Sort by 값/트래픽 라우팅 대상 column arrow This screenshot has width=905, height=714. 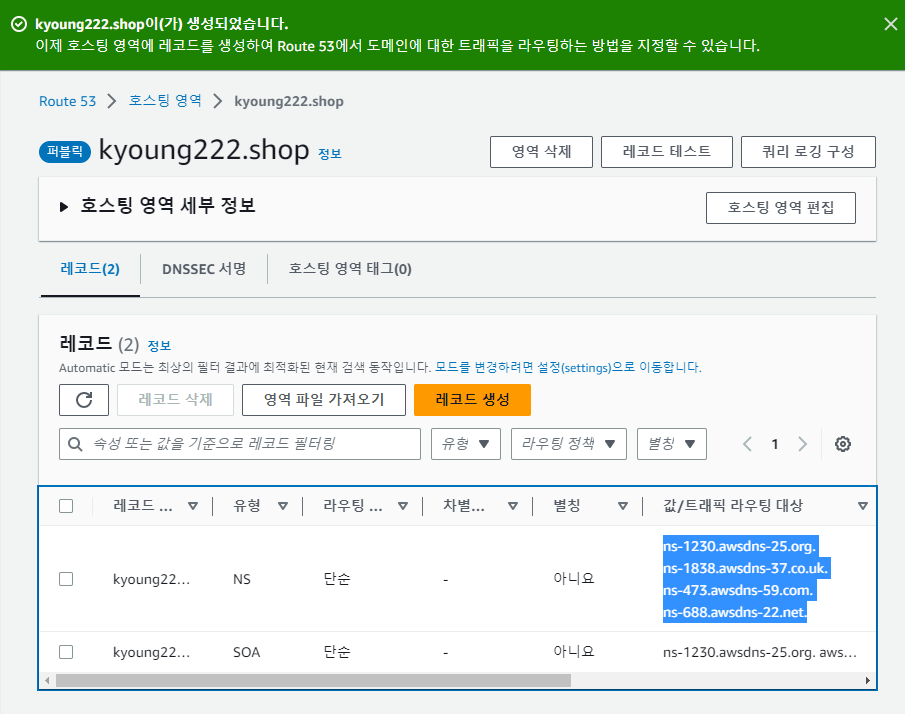(863, 506)
